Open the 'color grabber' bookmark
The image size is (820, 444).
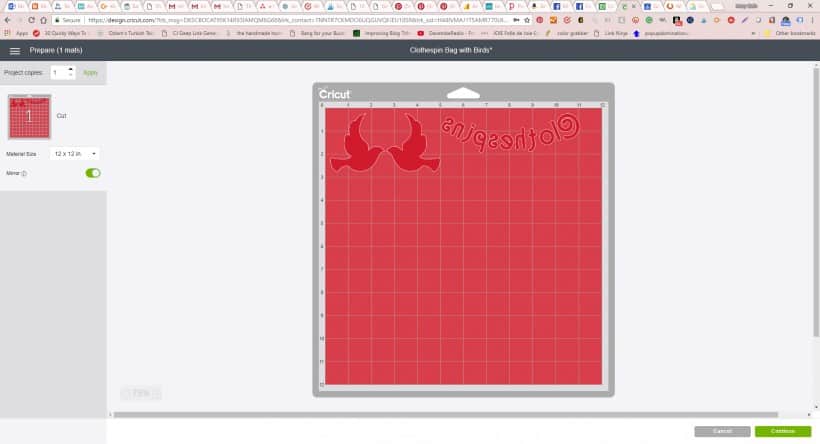567,33
